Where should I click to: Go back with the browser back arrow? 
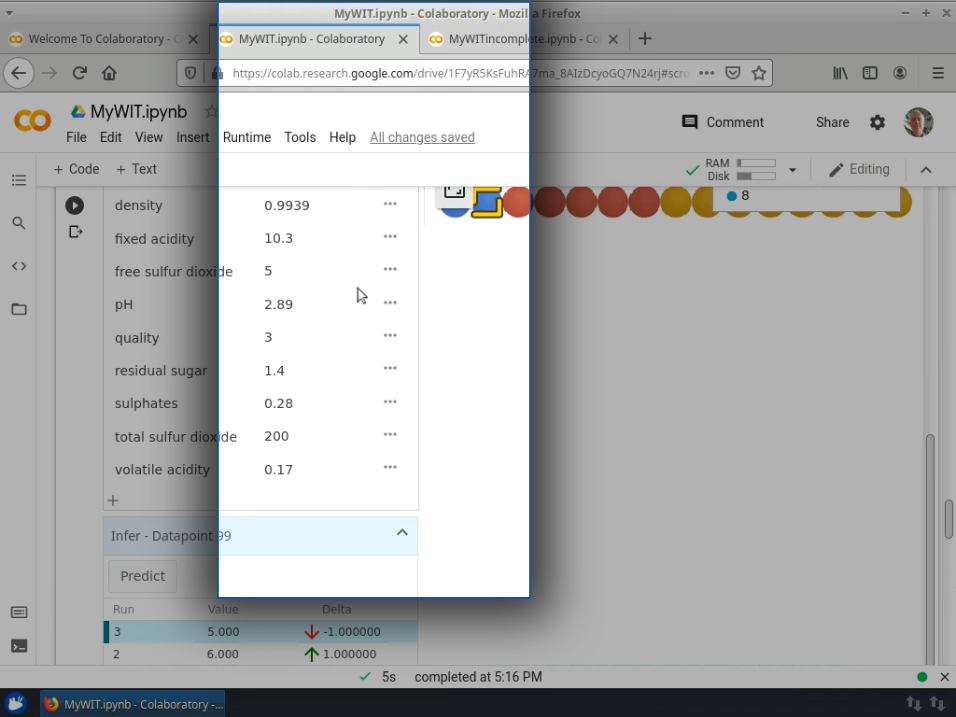coord(19,73)
